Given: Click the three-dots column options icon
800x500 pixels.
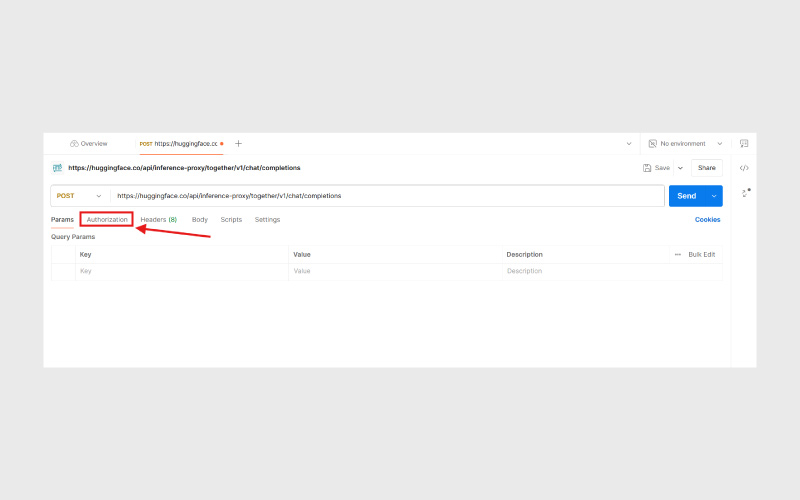Looking at the screenshot, I should coord(677,255).
